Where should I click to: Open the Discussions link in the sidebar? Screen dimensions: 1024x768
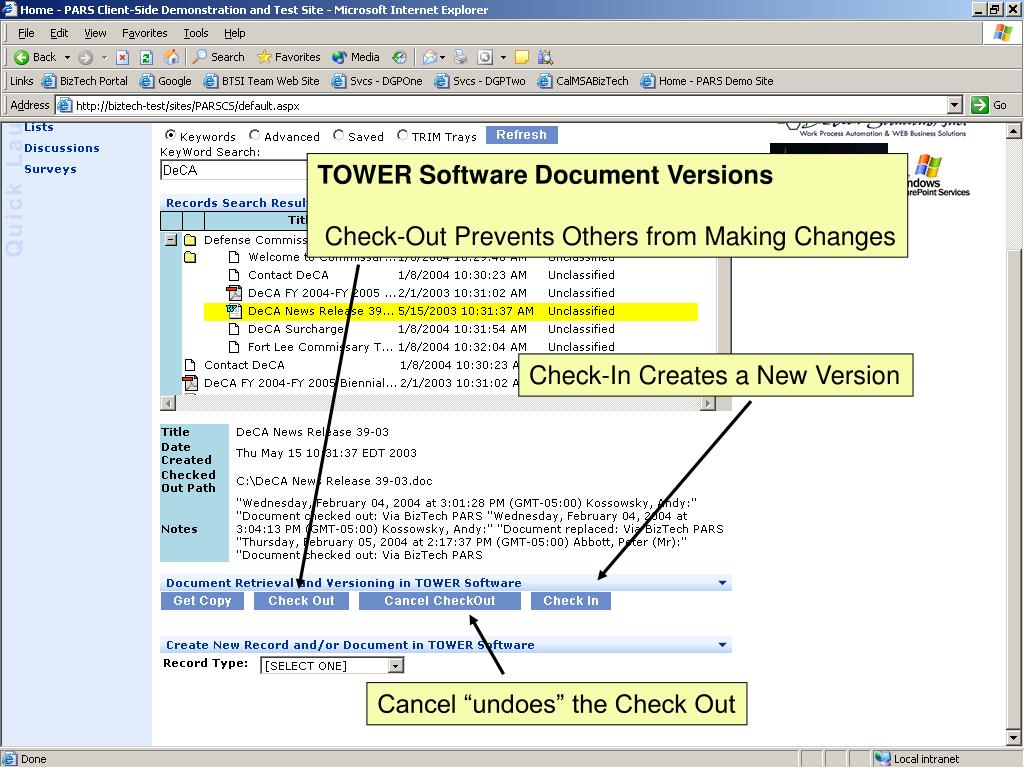(x=62, y=148)
